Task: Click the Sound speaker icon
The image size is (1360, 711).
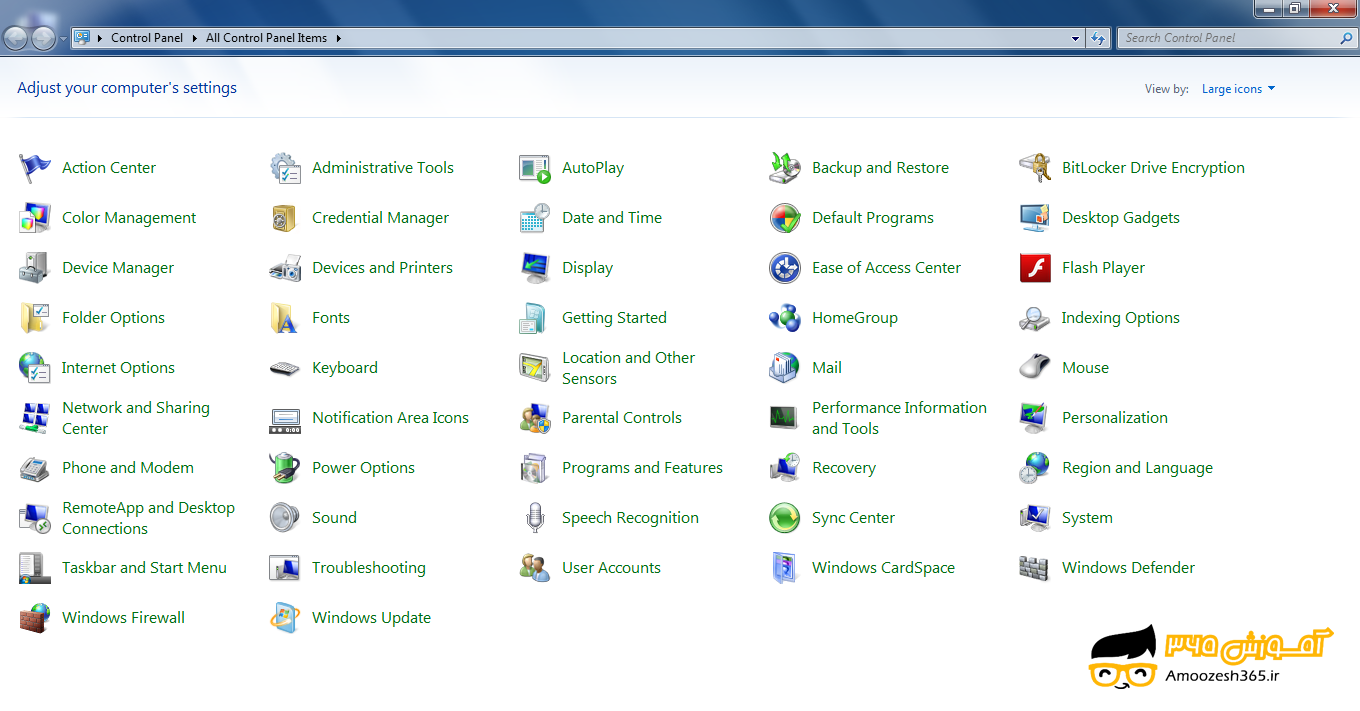Action: pos(285,518)
